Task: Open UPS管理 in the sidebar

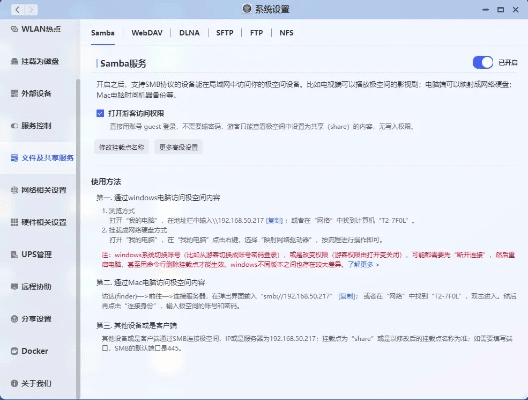Action: point(36,254)
